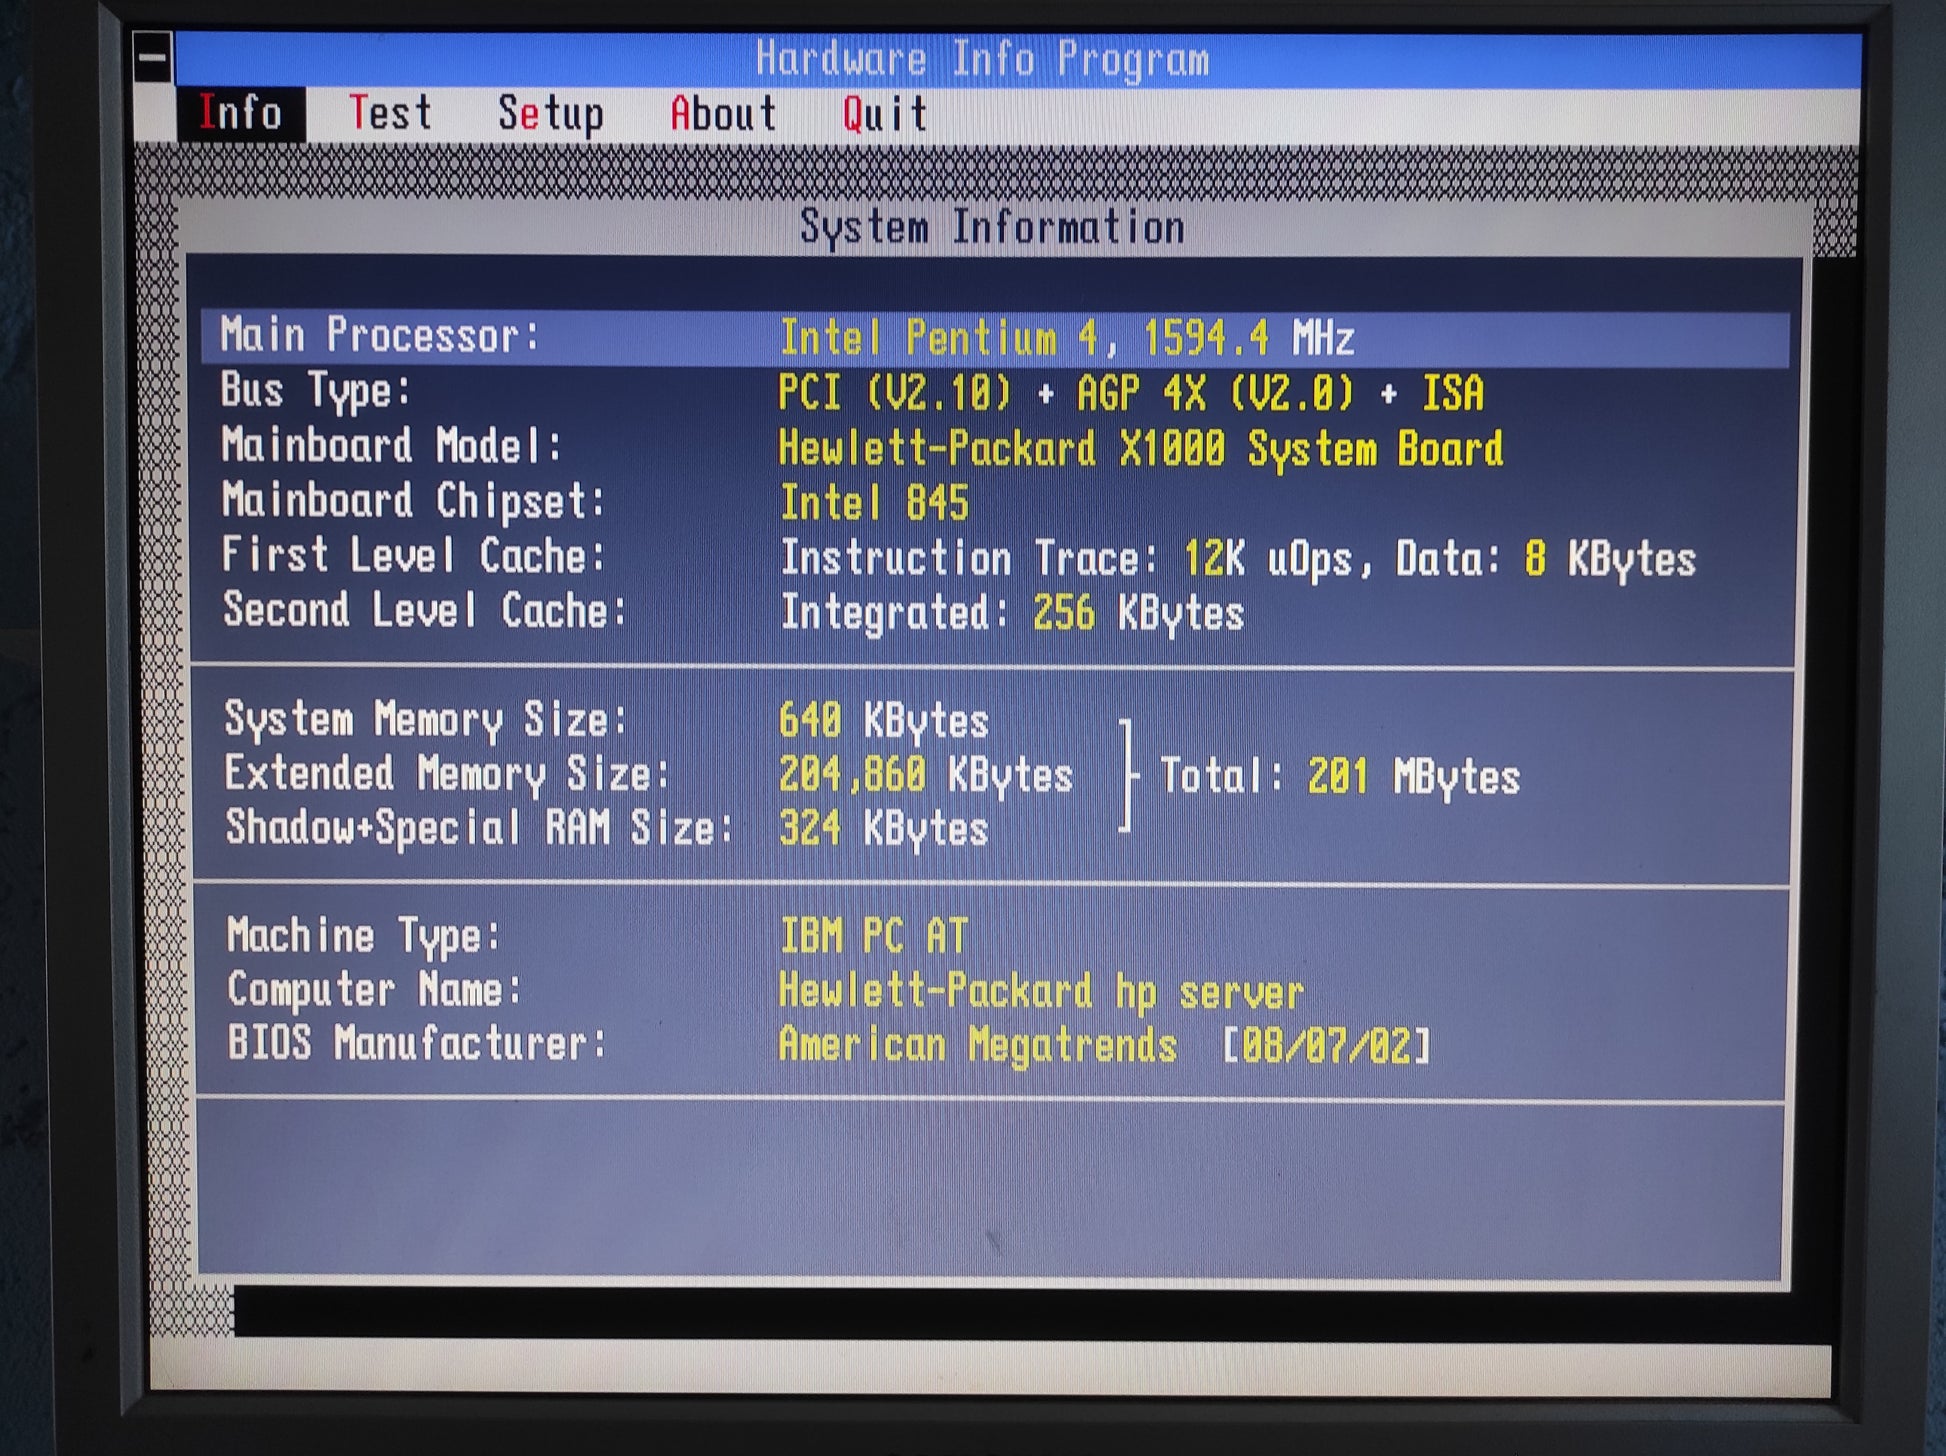Click the Mainboard Model label
The image size is (1946, 1456).
(391, 446)
